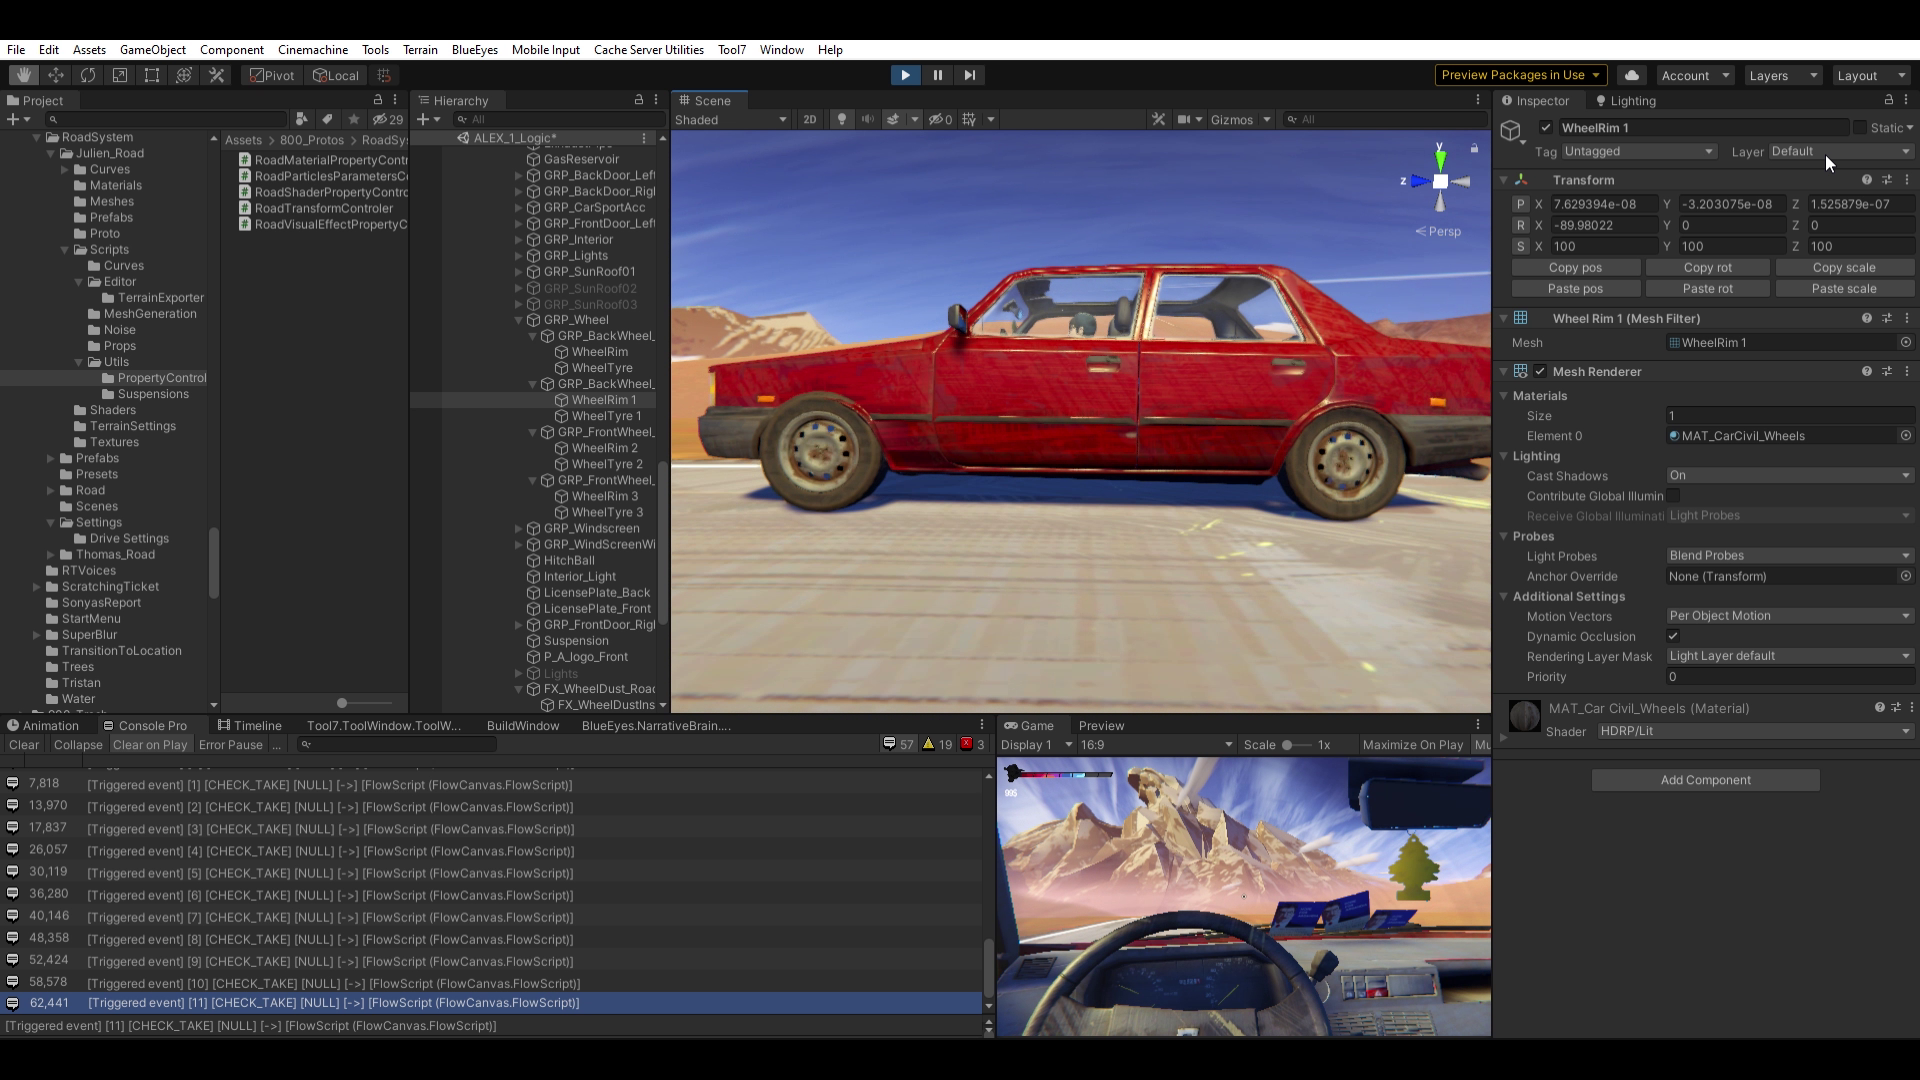Switch to the Lighting tab
This screenshot has width=1920, height=1080.
(1626, 100)
